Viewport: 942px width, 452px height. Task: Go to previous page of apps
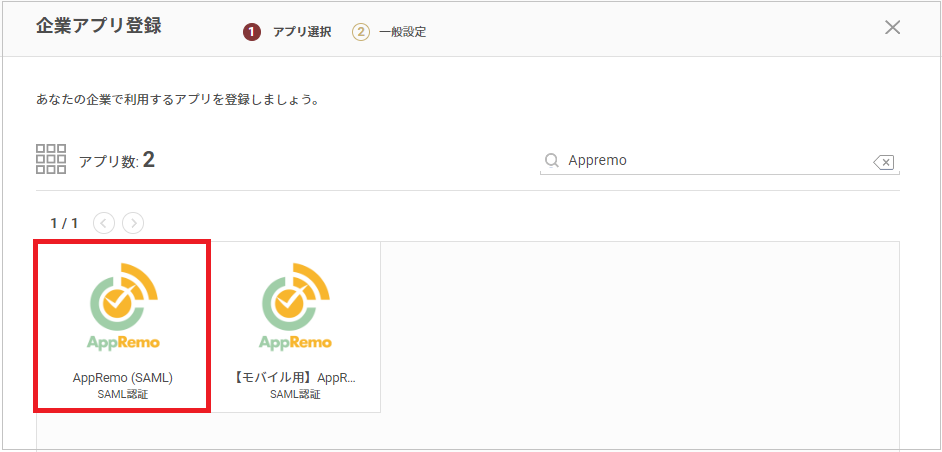point(104,224)
